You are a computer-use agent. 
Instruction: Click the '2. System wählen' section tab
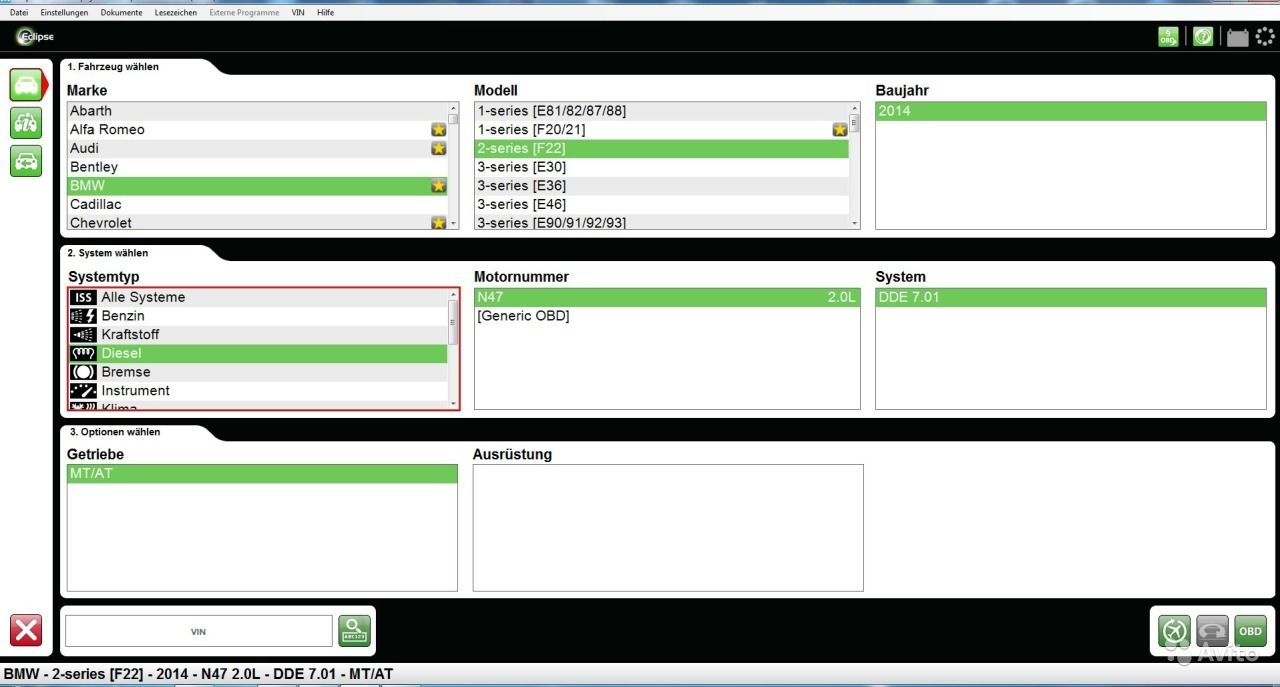108,253
